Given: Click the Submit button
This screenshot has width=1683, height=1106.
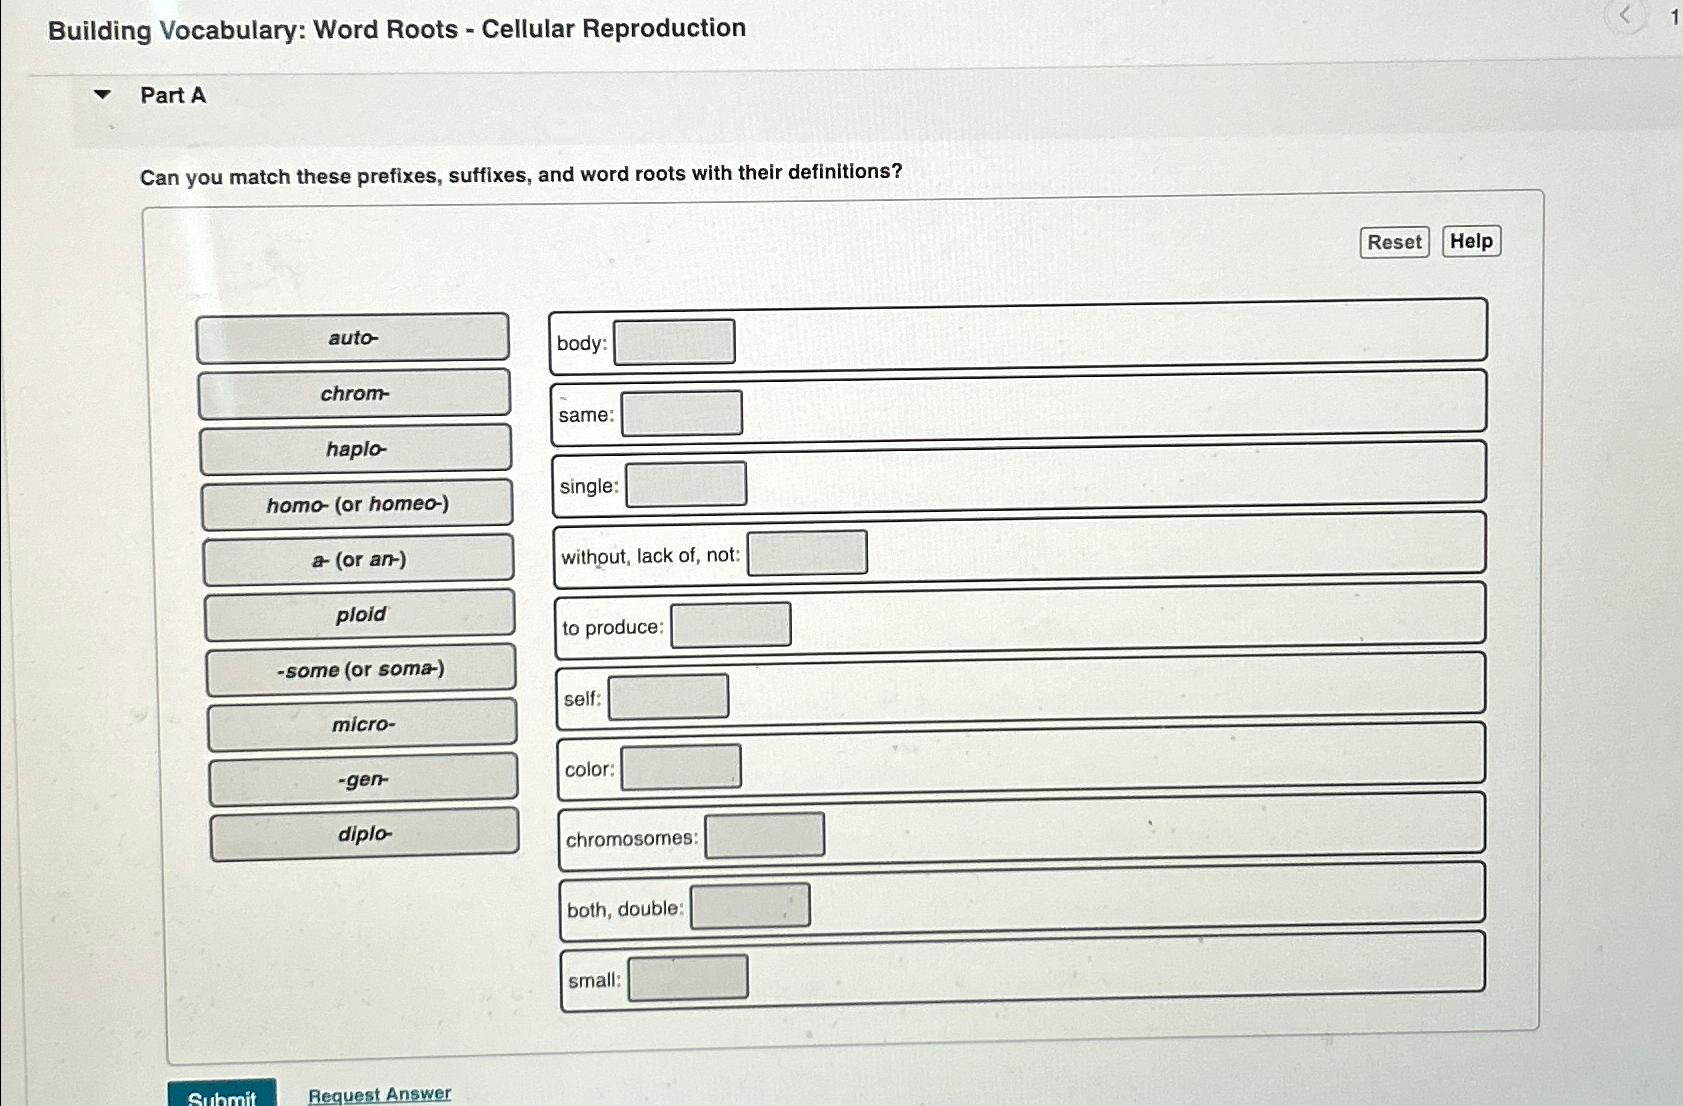Looking at the screenshot, I should click(x=221, y=1097).
